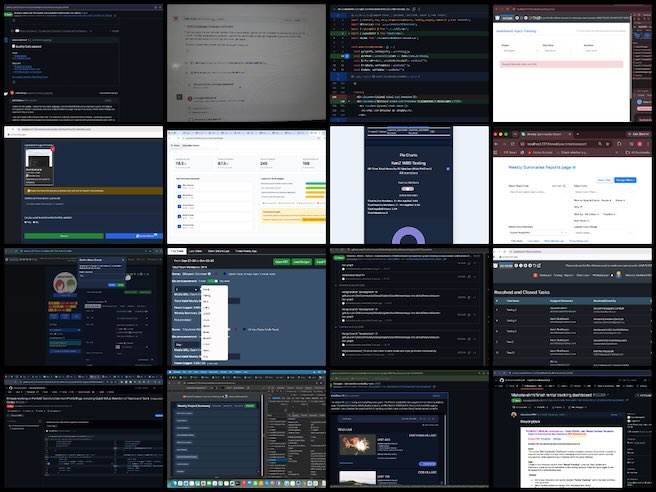Open Pull requests tab in rental tracking PR window
Viewport: 656px width, 492px height.
530,386
